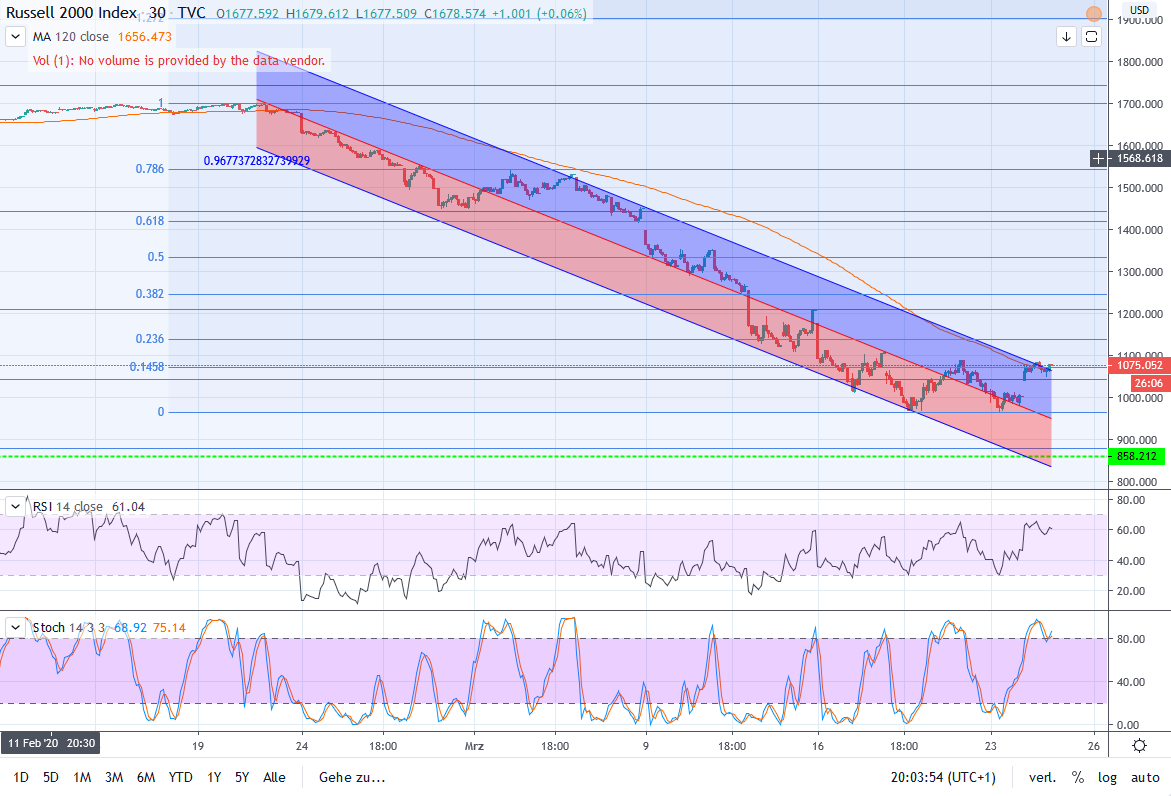Click the current price label 1075.052
Screen dimensions: 1171x796
click(x=1139, y=366)
